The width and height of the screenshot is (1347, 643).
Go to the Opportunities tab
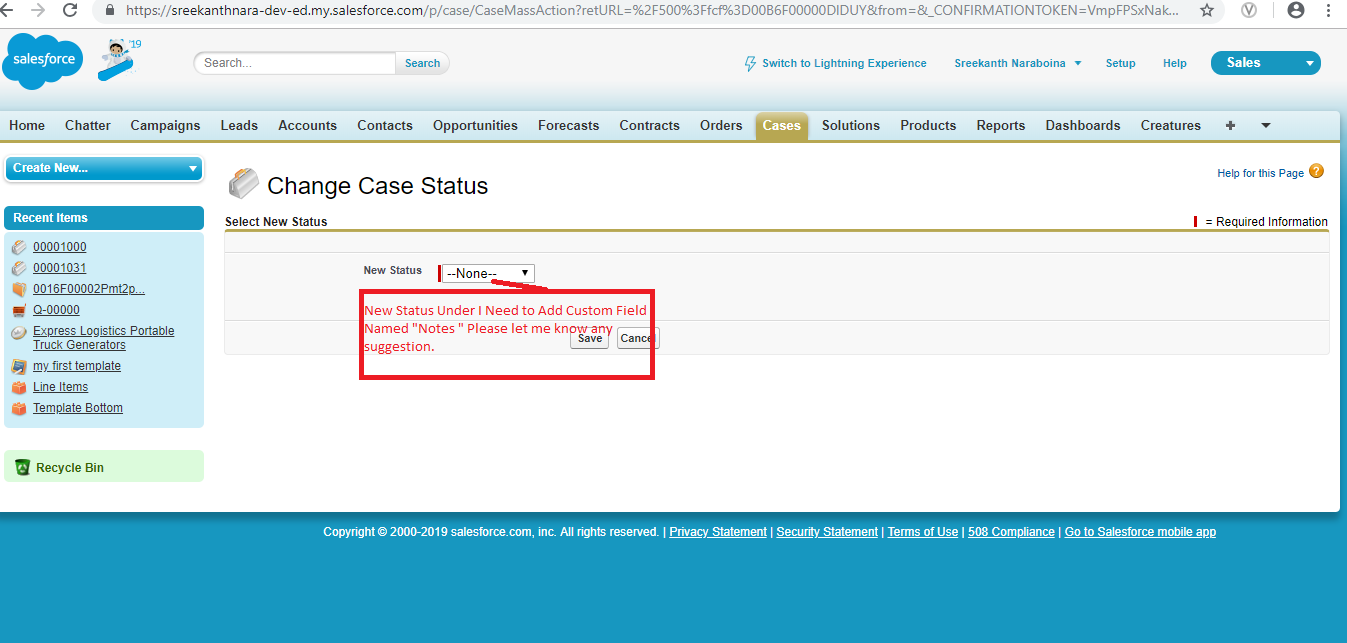(475, 125)
